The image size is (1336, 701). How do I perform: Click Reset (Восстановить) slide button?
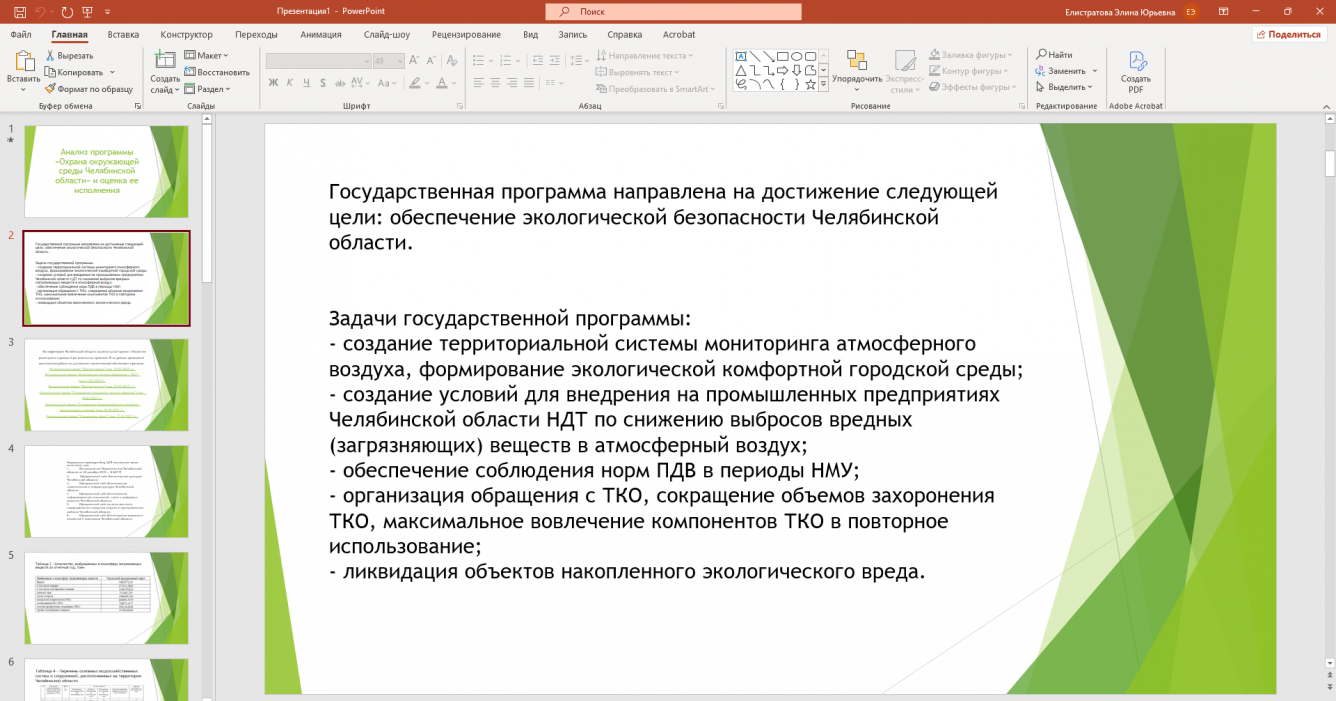click(217, 72)
